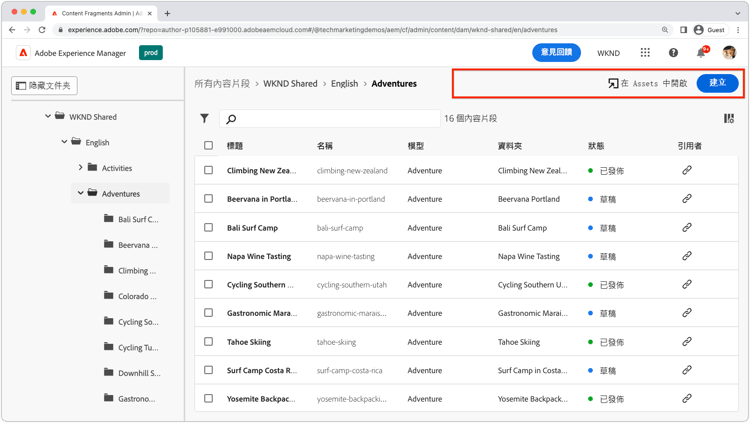Open a new browser tab
This screenshot has height=423, width=750.
pyautogui.click(x=167, y=13)
